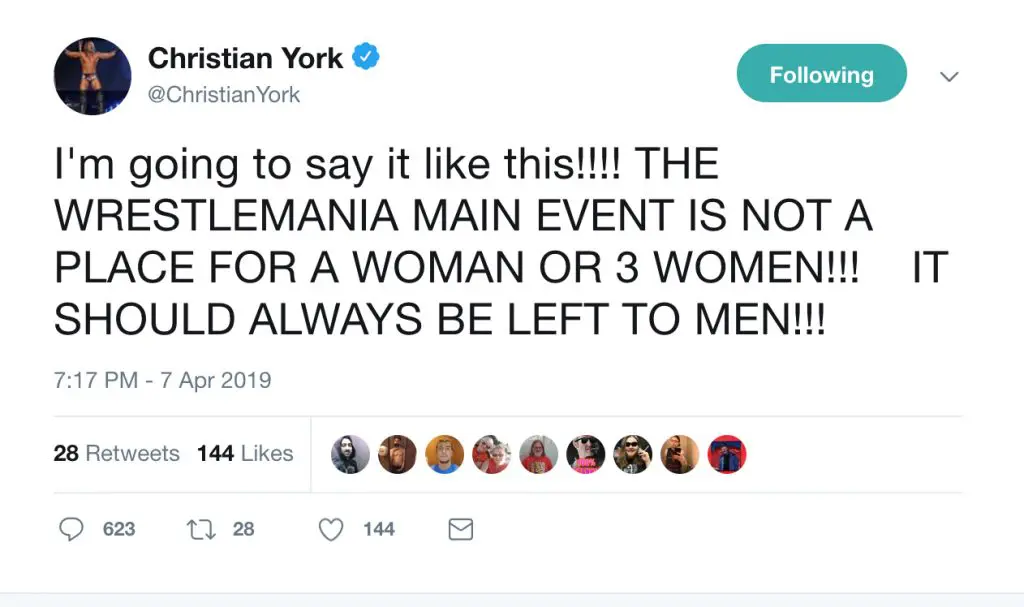Click the blue verified badge
Image resolution: width=1024 pixels, height=607 pixels.
(x=367, y=58)
